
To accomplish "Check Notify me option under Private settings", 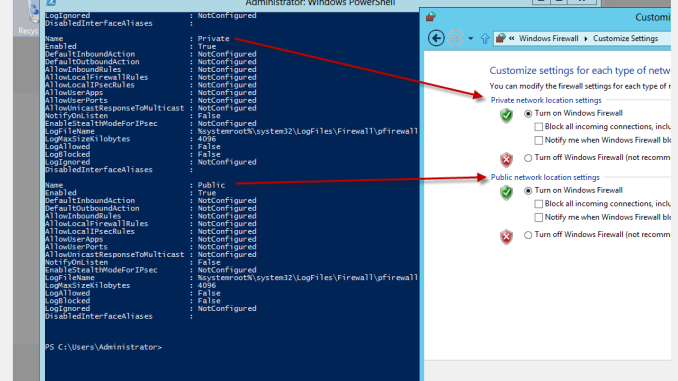I will click(538, 141).
